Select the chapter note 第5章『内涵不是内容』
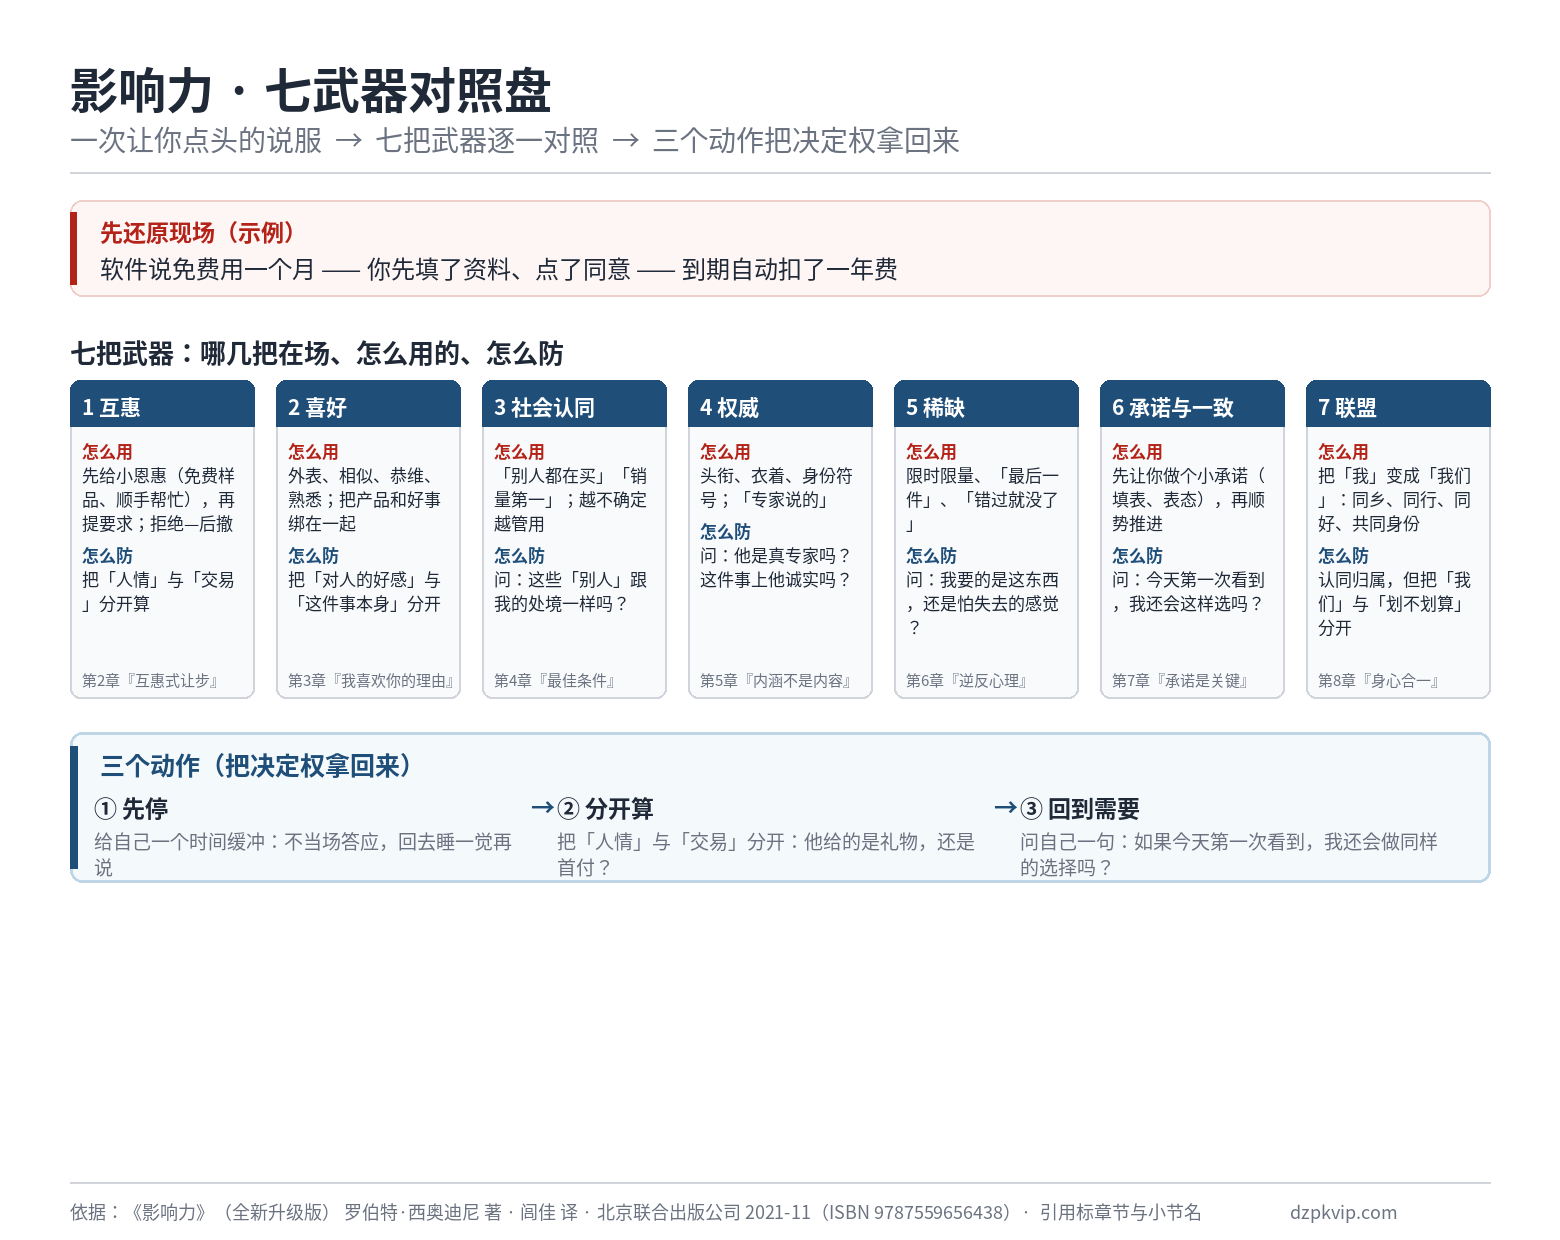The width and height of the screenshot is (1560, 1240). (x=777, y=681)
